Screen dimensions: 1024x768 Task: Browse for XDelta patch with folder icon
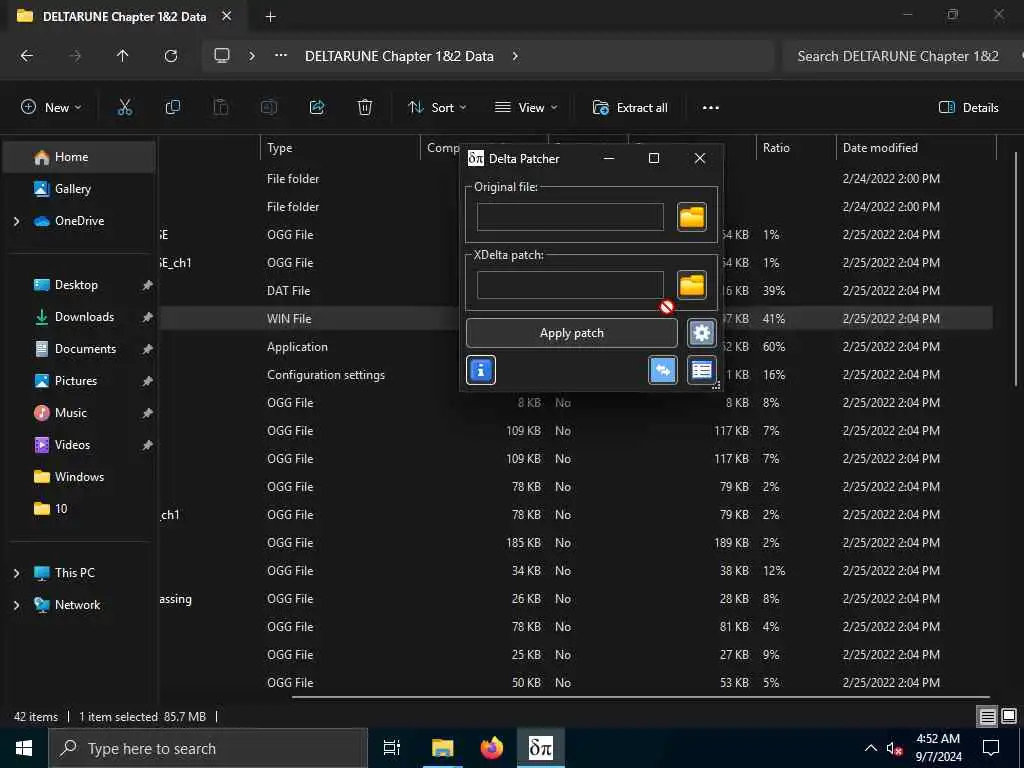[x=692, y=285]
